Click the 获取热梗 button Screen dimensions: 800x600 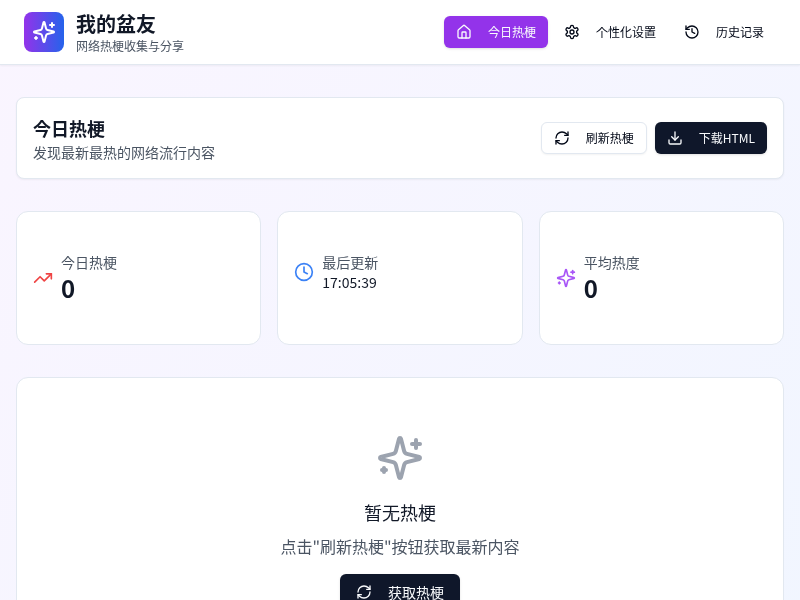click(400, 589)
